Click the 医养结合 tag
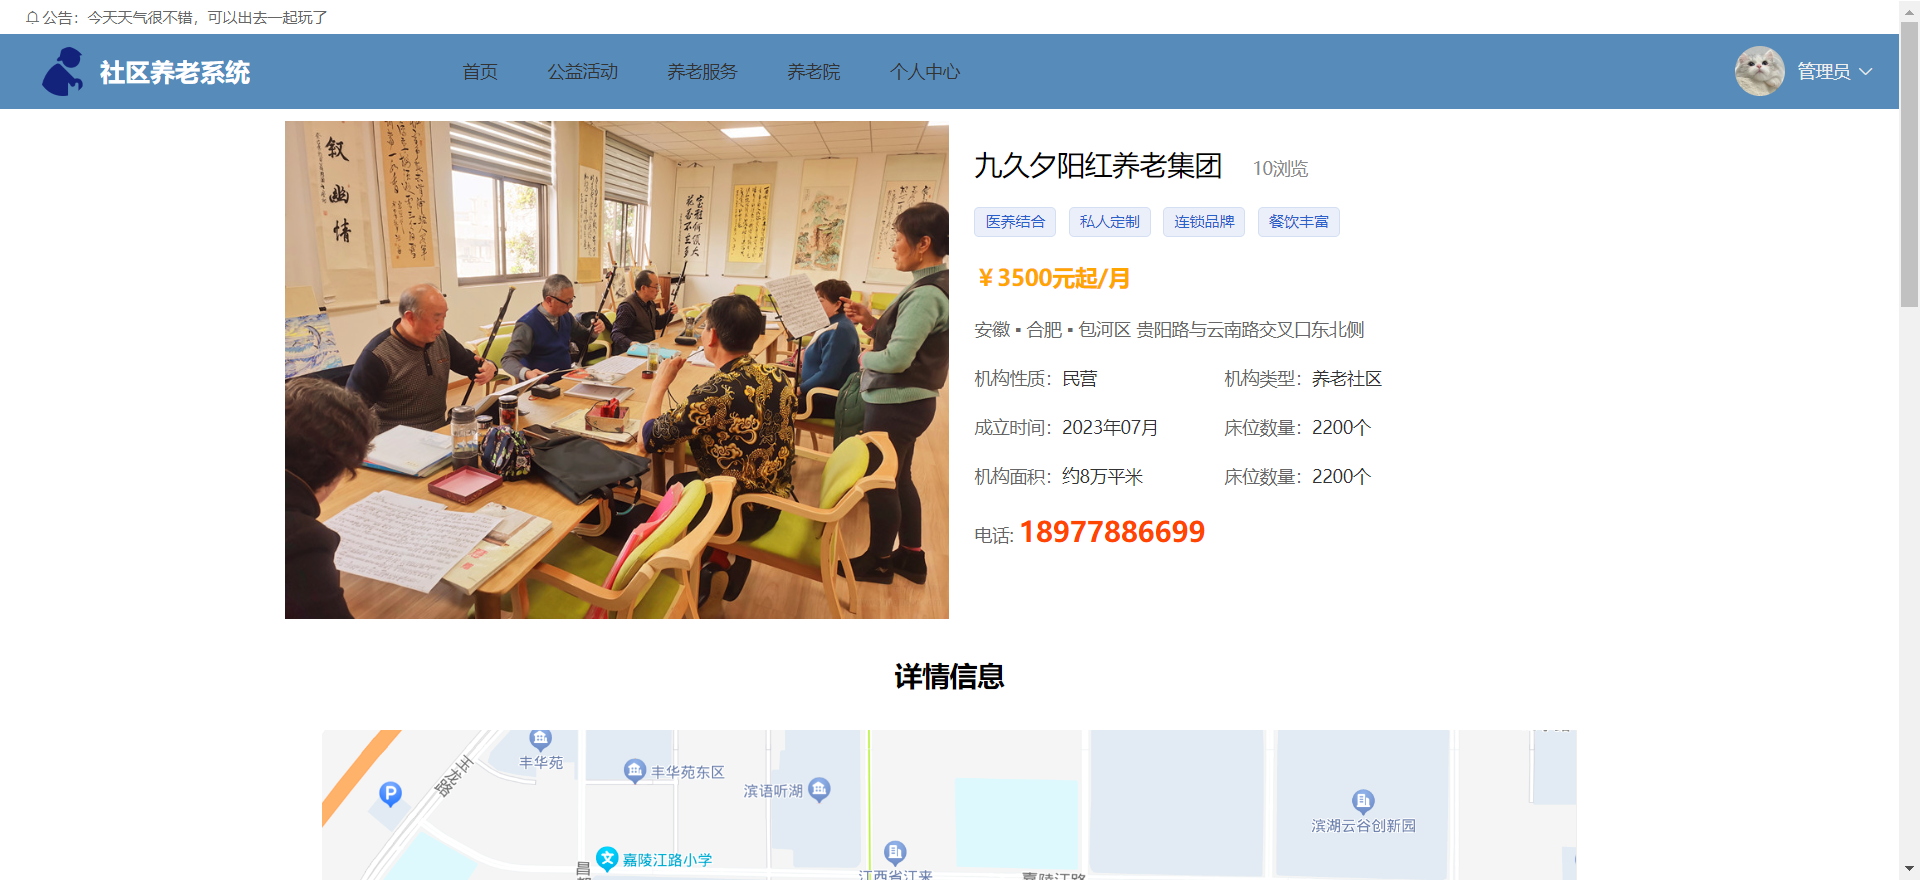This screenshot has width=1920, height=880. (x=1015, y=222)
